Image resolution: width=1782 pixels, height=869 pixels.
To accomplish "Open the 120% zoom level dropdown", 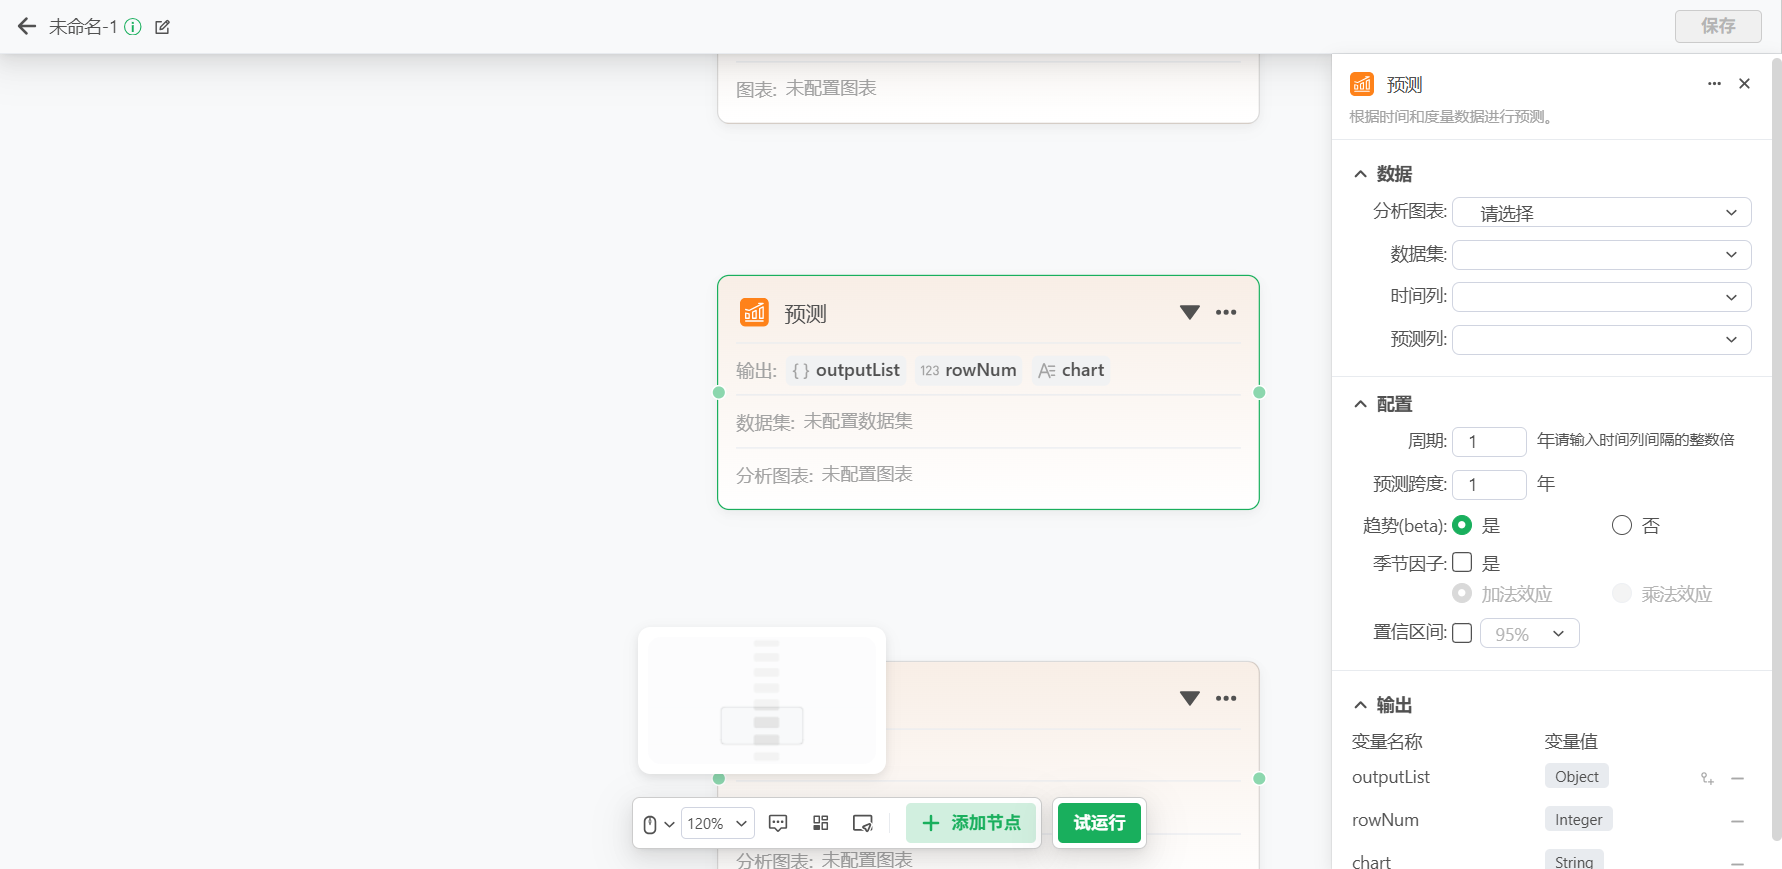I will (x=717, y=823).
